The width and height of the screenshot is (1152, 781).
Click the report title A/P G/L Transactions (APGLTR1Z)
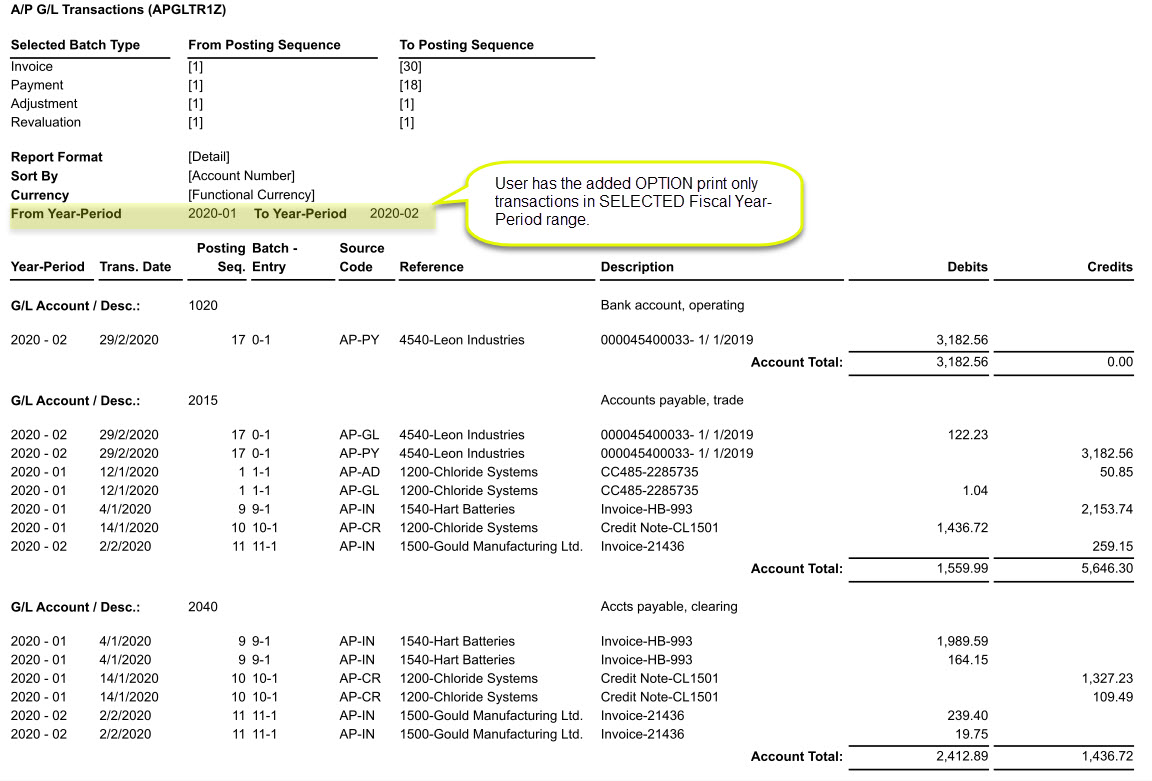coord(118,10)
